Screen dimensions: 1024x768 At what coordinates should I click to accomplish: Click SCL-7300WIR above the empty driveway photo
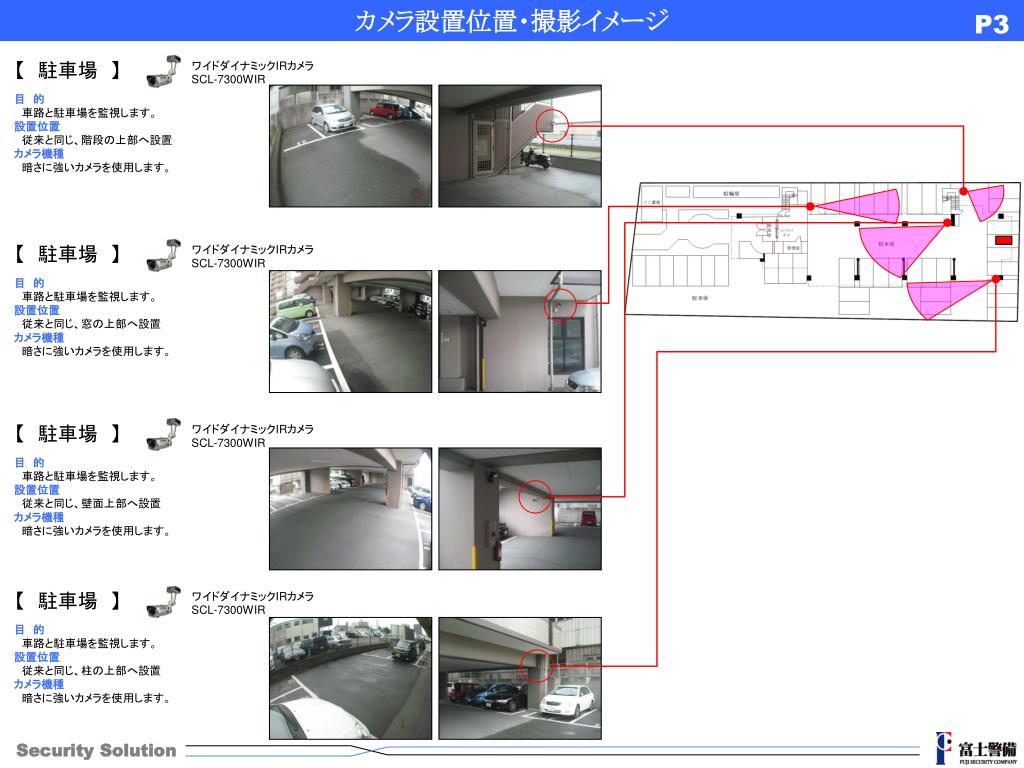[228, 443]
